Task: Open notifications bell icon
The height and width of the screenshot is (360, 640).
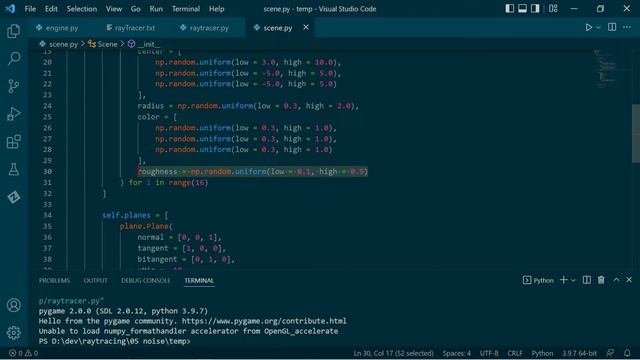Action: [x=627, y=353]
